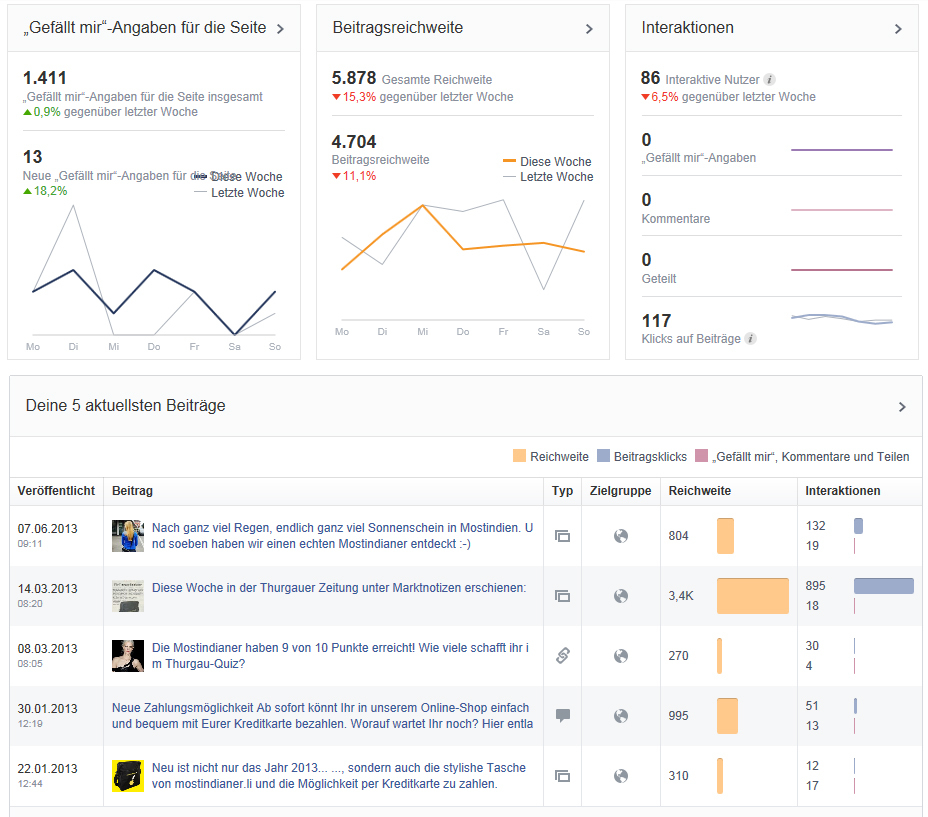Click the orange reach bar next to 995
928x817 pixels.
[x=727, y=716]
